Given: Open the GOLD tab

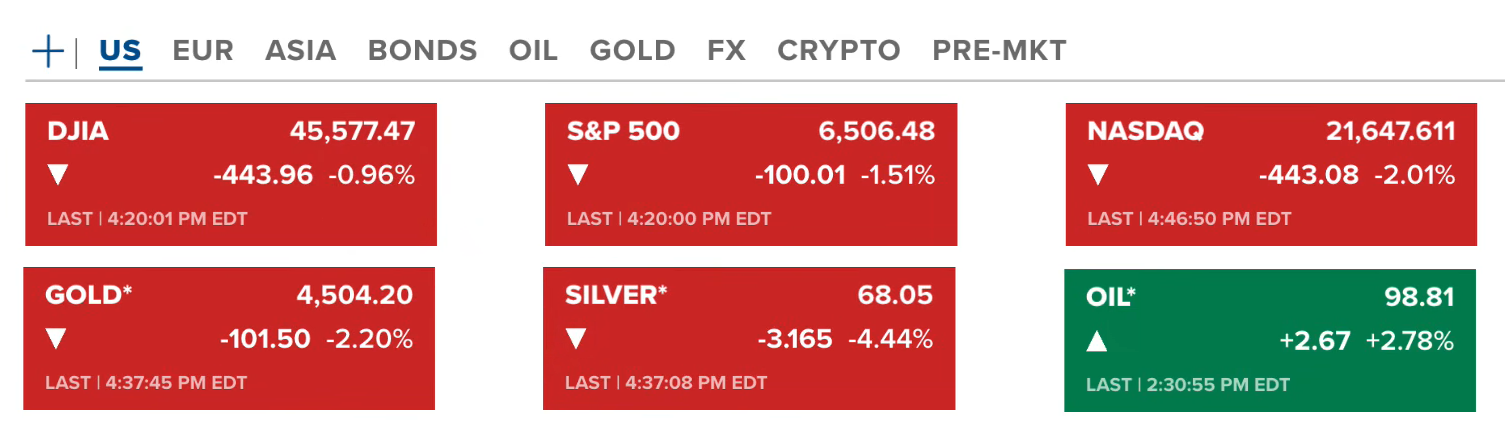Looking at the screenshot, I should tap(632, 50).
